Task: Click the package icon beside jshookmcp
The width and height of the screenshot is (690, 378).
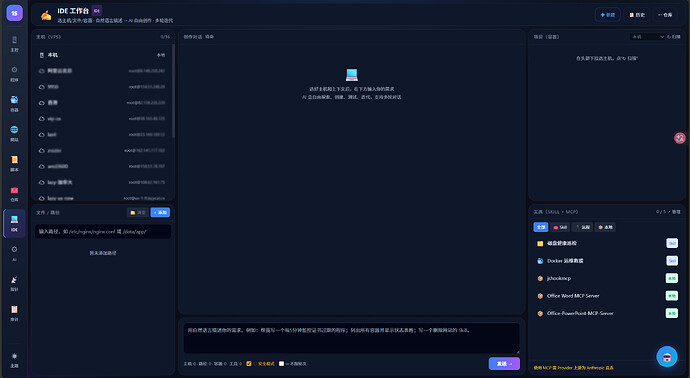Action: coord(540,279)
